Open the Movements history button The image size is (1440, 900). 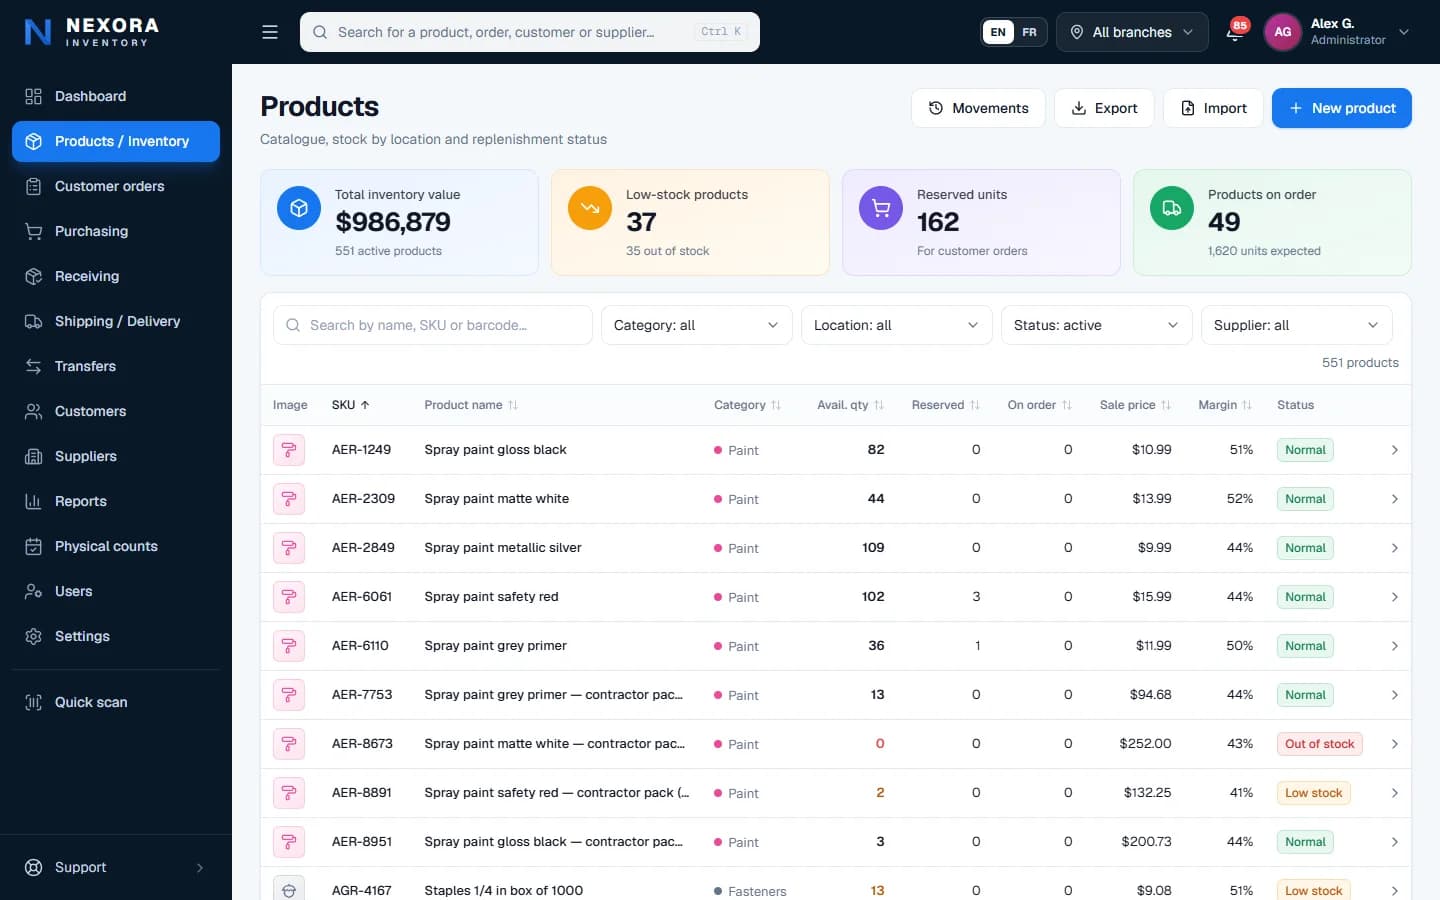[978, 108]
